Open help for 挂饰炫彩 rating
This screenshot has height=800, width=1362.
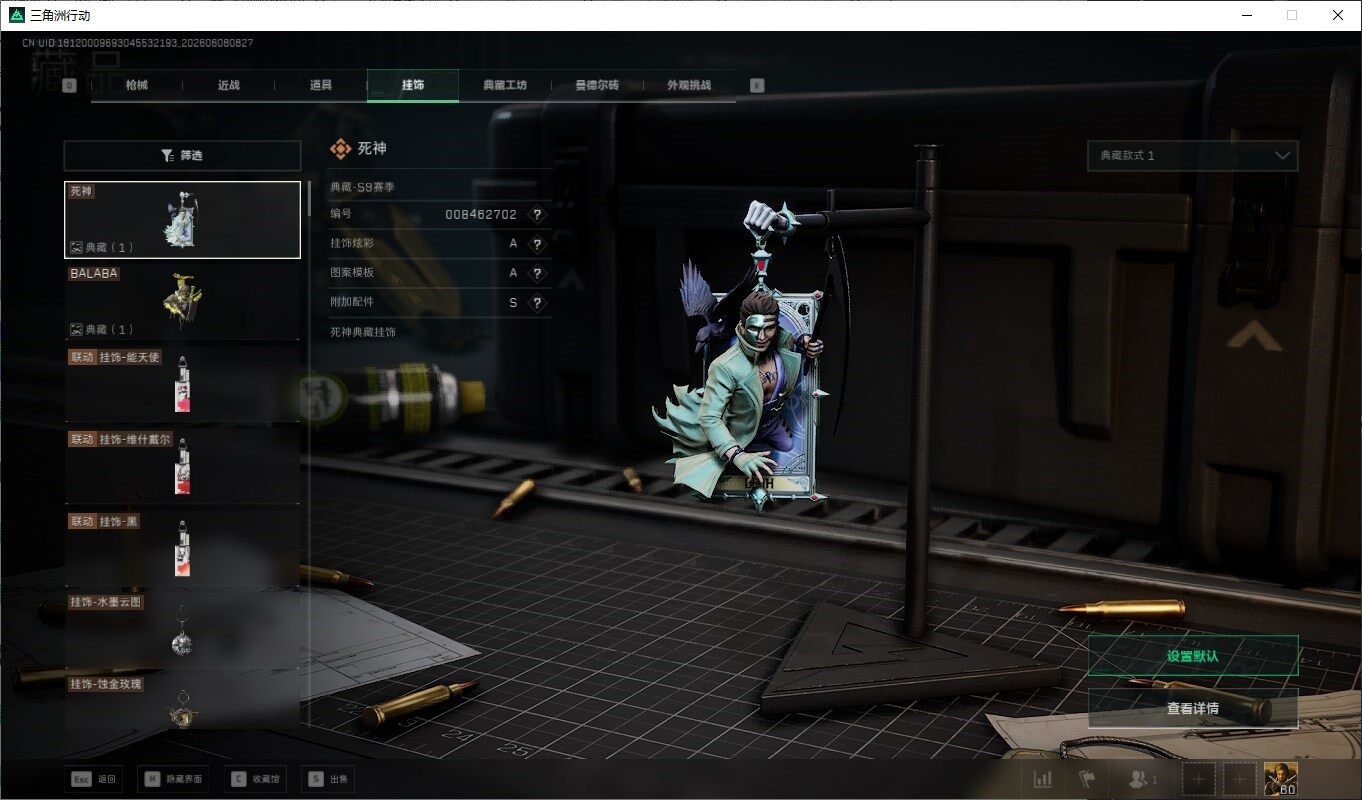click(x=537, y=244)
